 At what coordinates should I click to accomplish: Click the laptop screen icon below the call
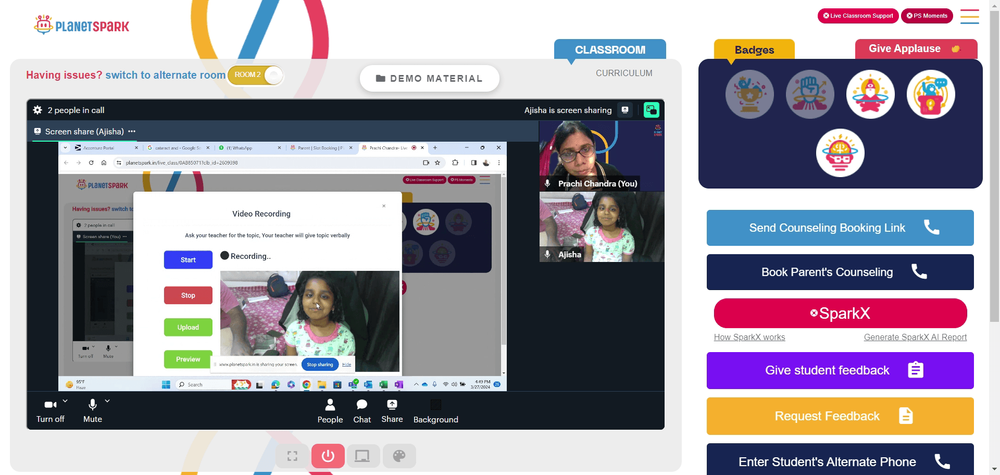(x=363, y=456)
